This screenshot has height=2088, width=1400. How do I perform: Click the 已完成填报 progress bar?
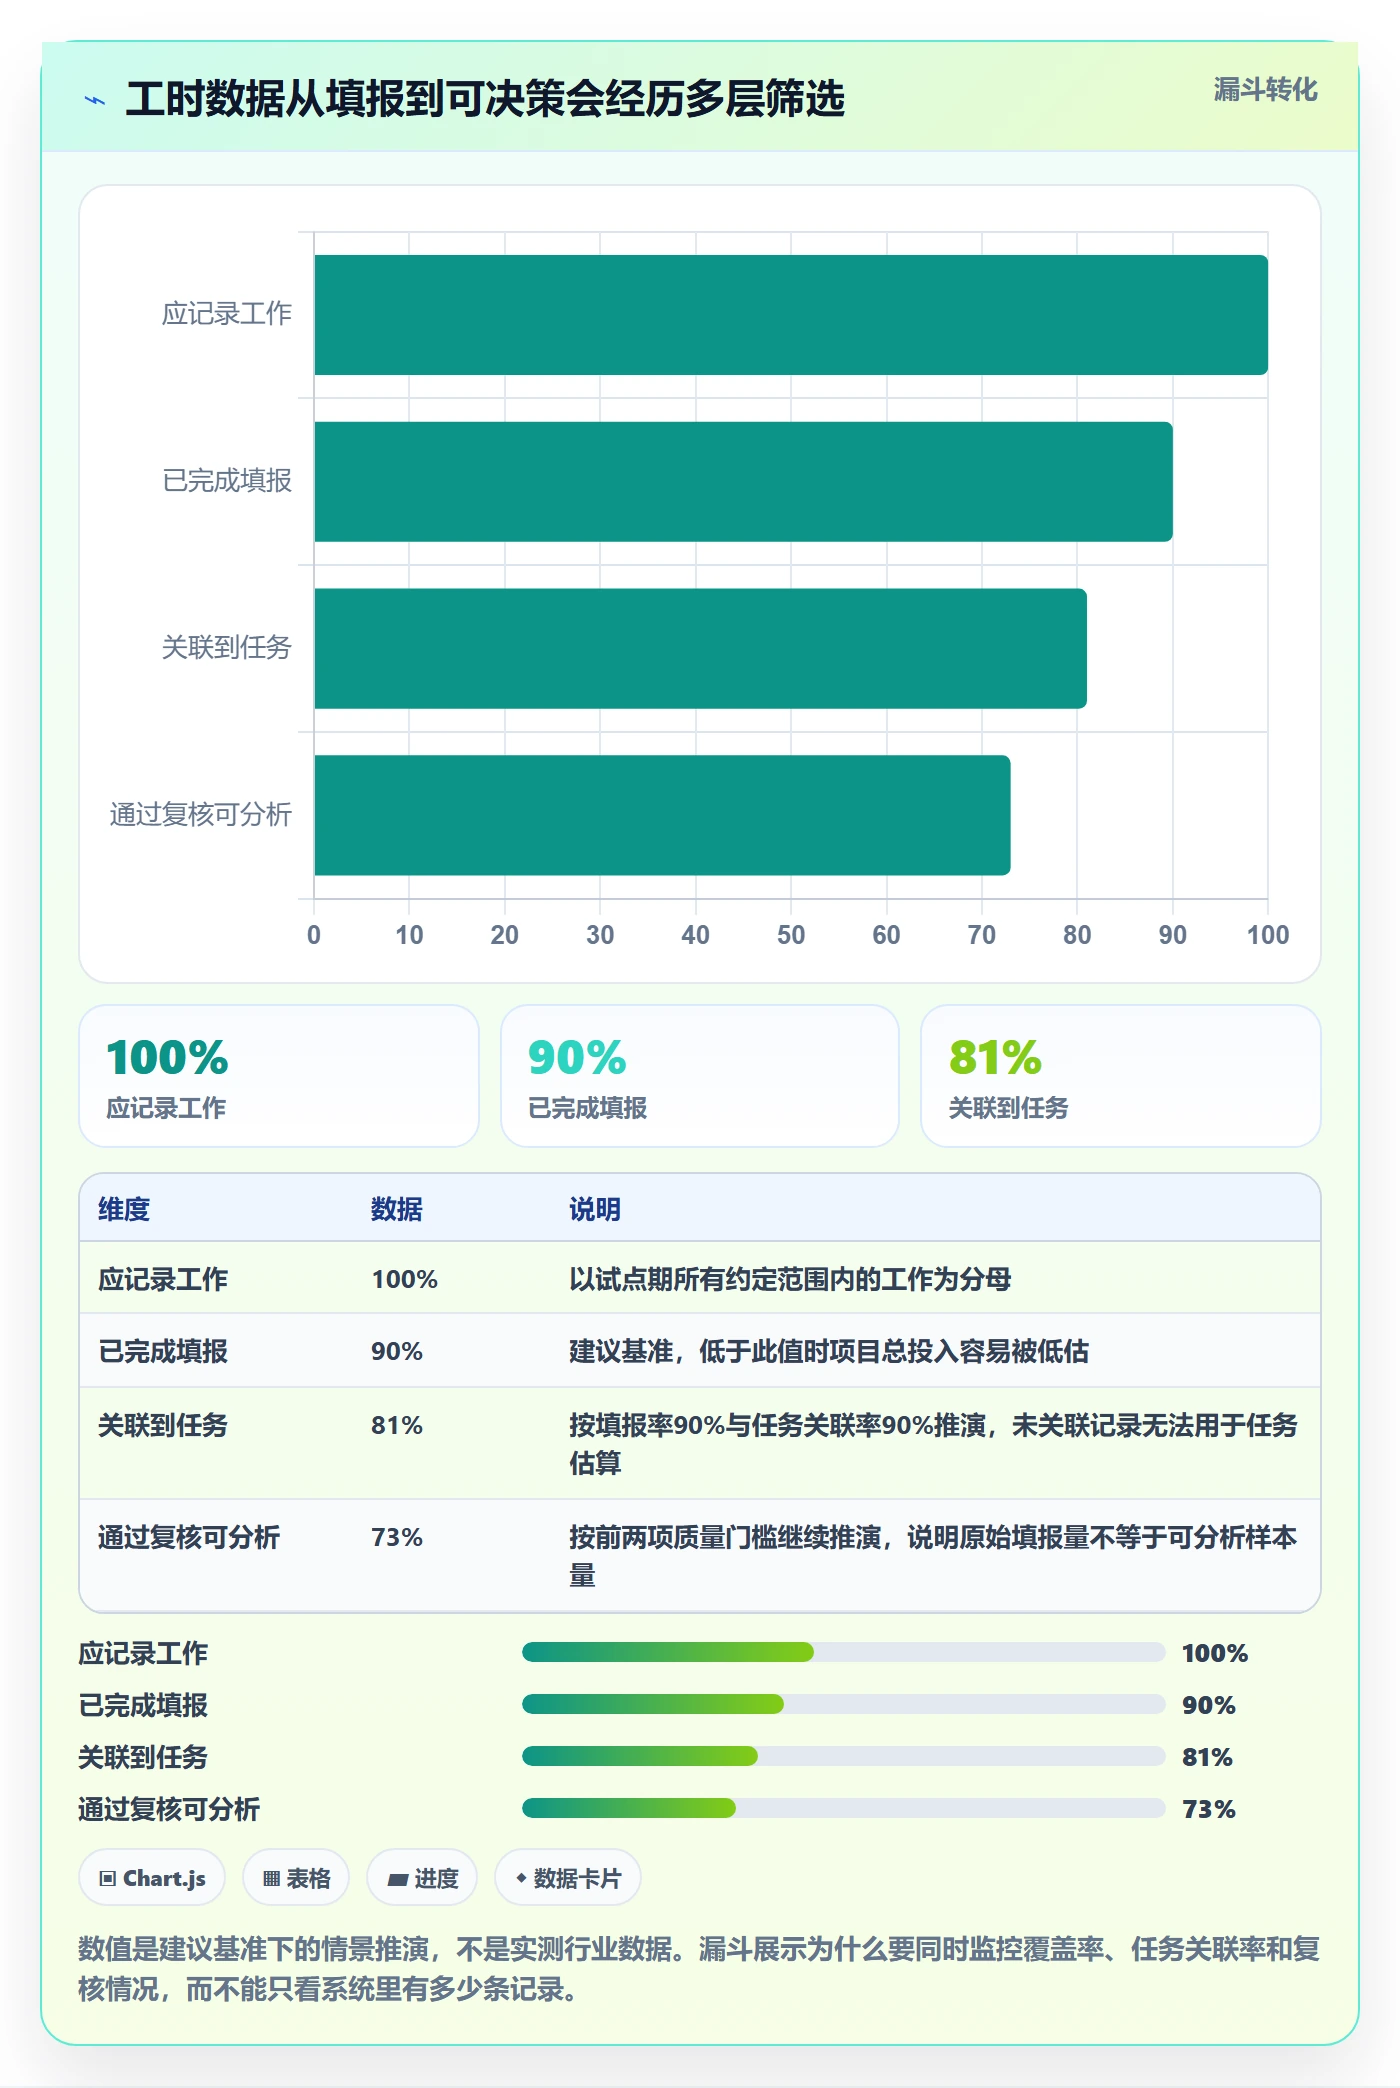point(843,1704)
